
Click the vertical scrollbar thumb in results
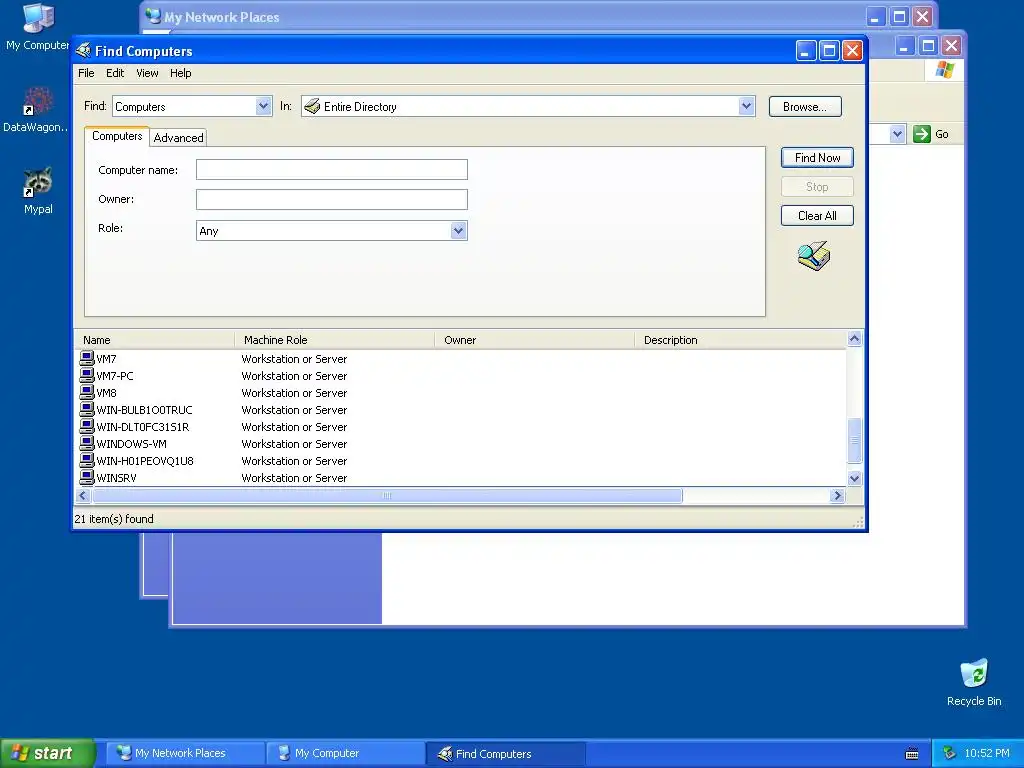click(854, 440)
